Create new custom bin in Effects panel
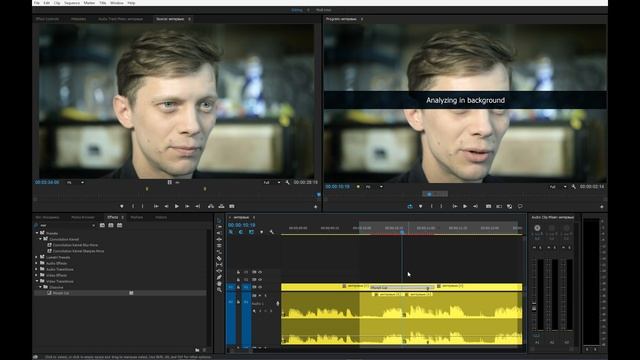This screenshot has width=640, height=360. click(x=197, y=350)
